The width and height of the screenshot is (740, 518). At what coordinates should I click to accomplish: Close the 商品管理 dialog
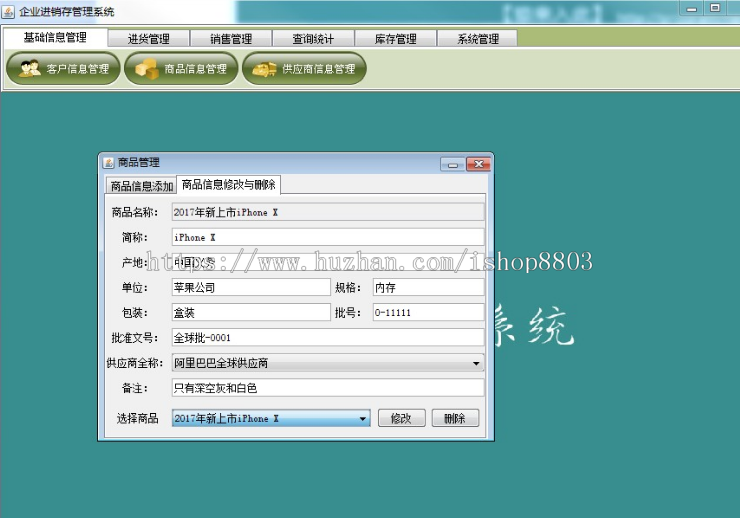click(479, 164)
